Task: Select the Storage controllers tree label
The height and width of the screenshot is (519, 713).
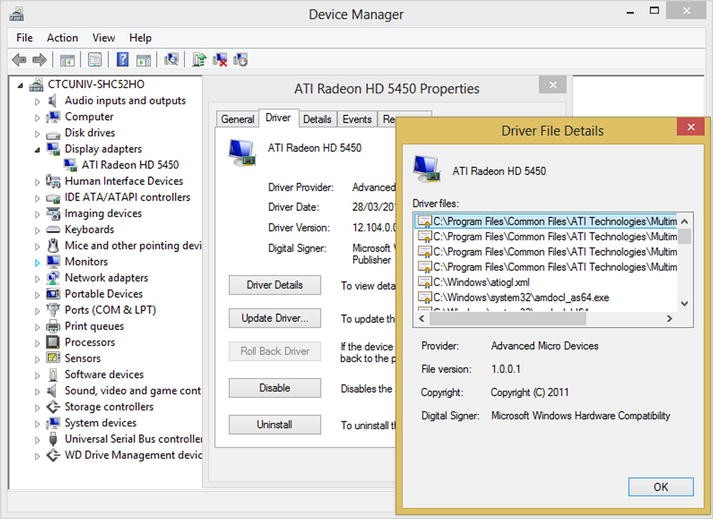Action: [x=109, y=407]
